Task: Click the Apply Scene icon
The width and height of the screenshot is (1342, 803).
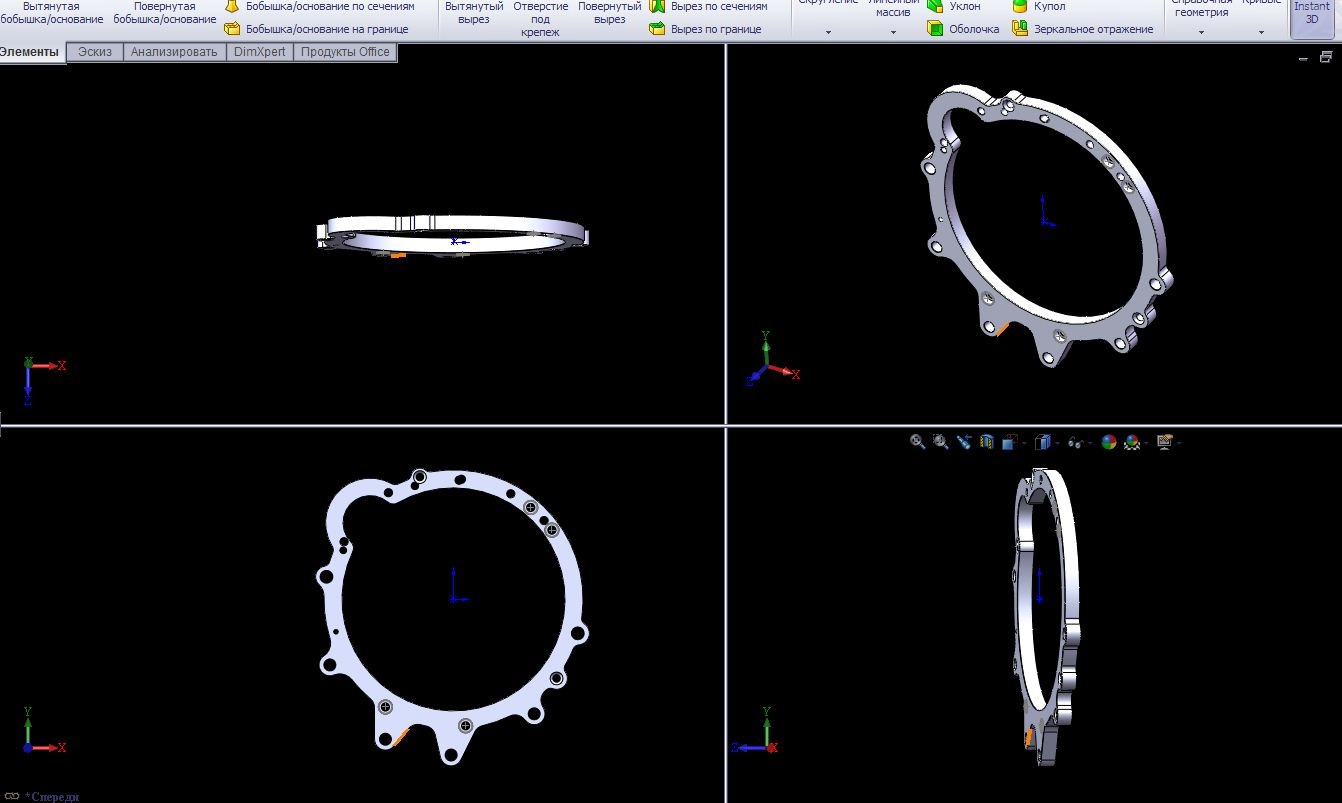Action: click(x=1132, y=441)
